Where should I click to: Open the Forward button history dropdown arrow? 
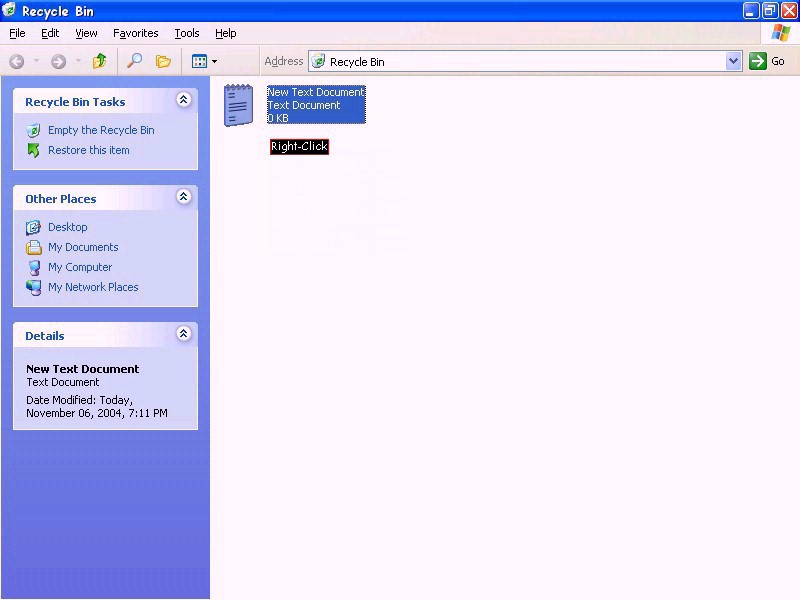click(x=78, y=61)
